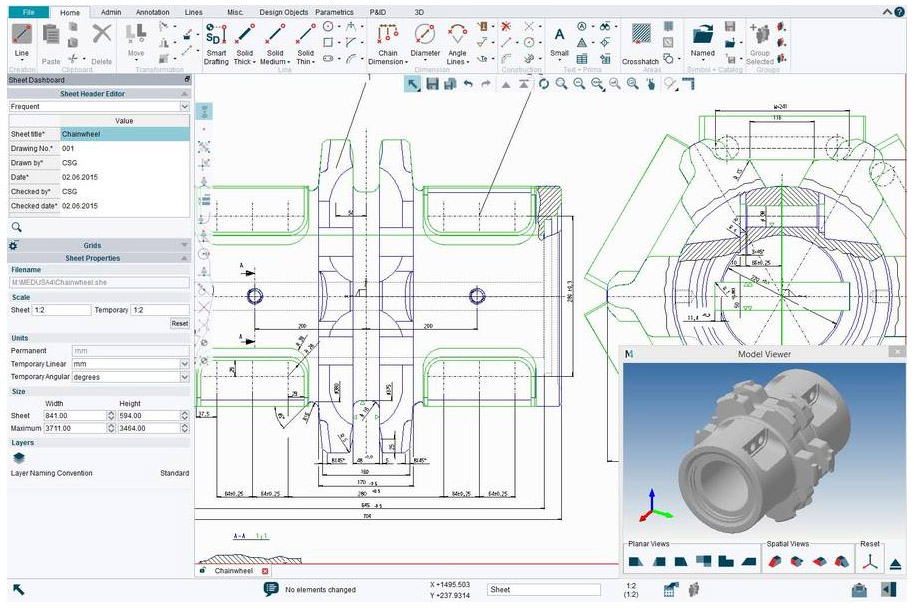Image resolution: width=914 pixels, height=610 pixels.
Task: Click the Temporary scale input field
Action: [160, 310]
